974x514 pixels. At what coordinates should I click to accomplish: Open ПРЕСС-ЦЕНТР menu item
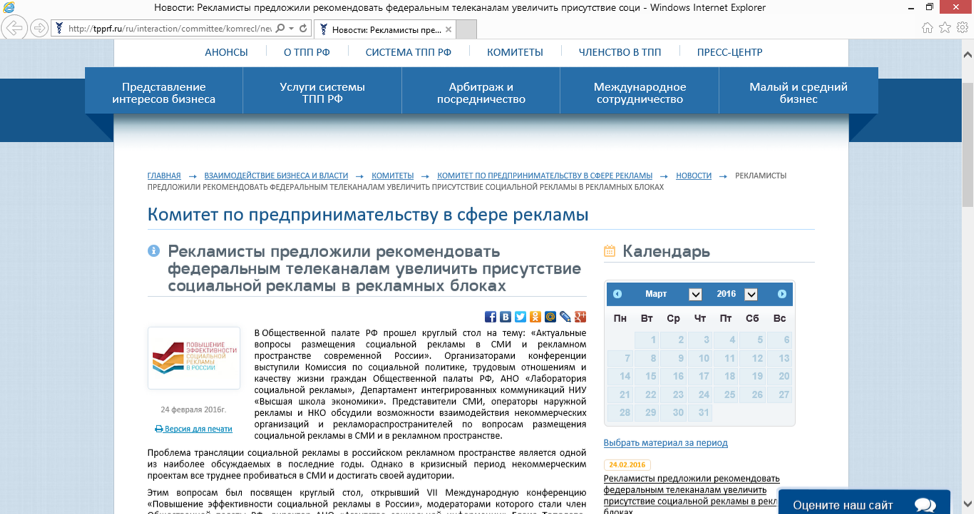point(729,52)
